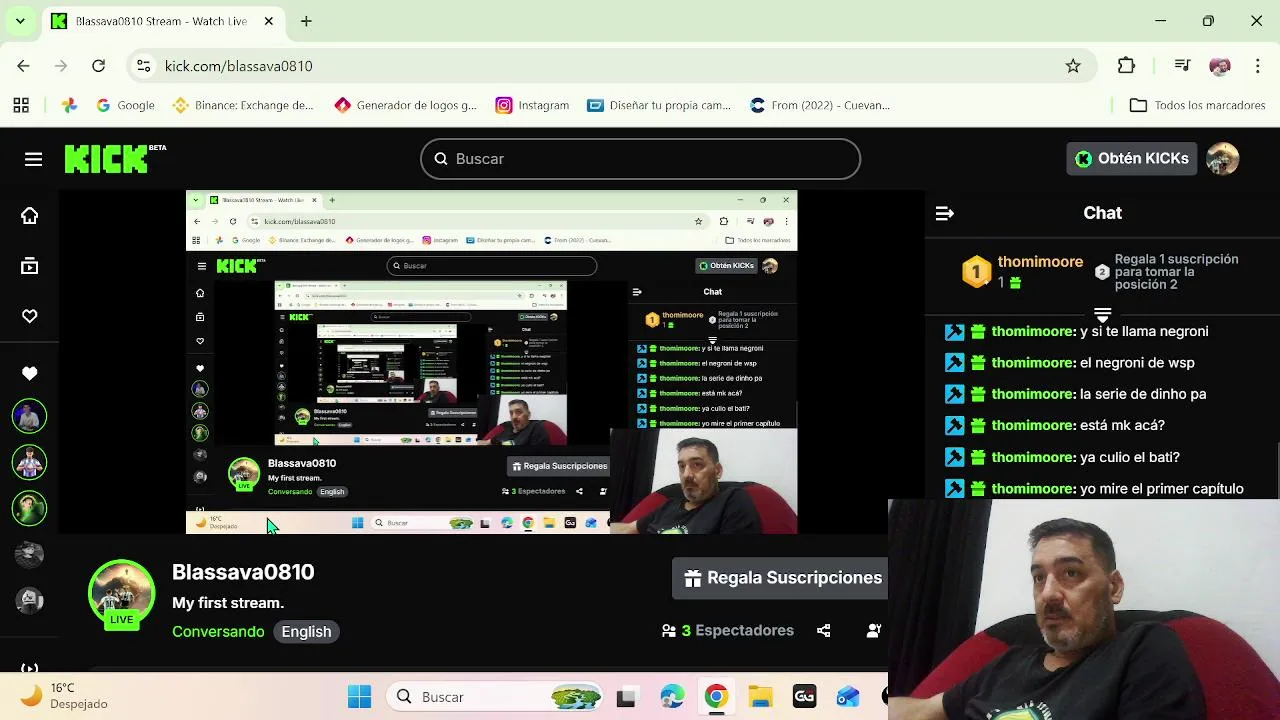Open File Explorer from taskbar
The width and height of the screenshot is (1280, 720).
click(760, 697)
